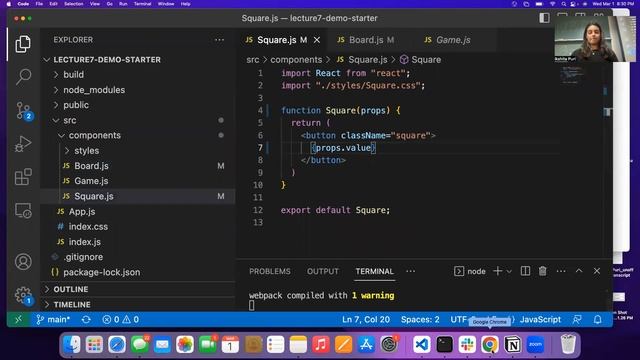Select the node terminal instance
Screen dimensions: 640x360
pos(470,271)
